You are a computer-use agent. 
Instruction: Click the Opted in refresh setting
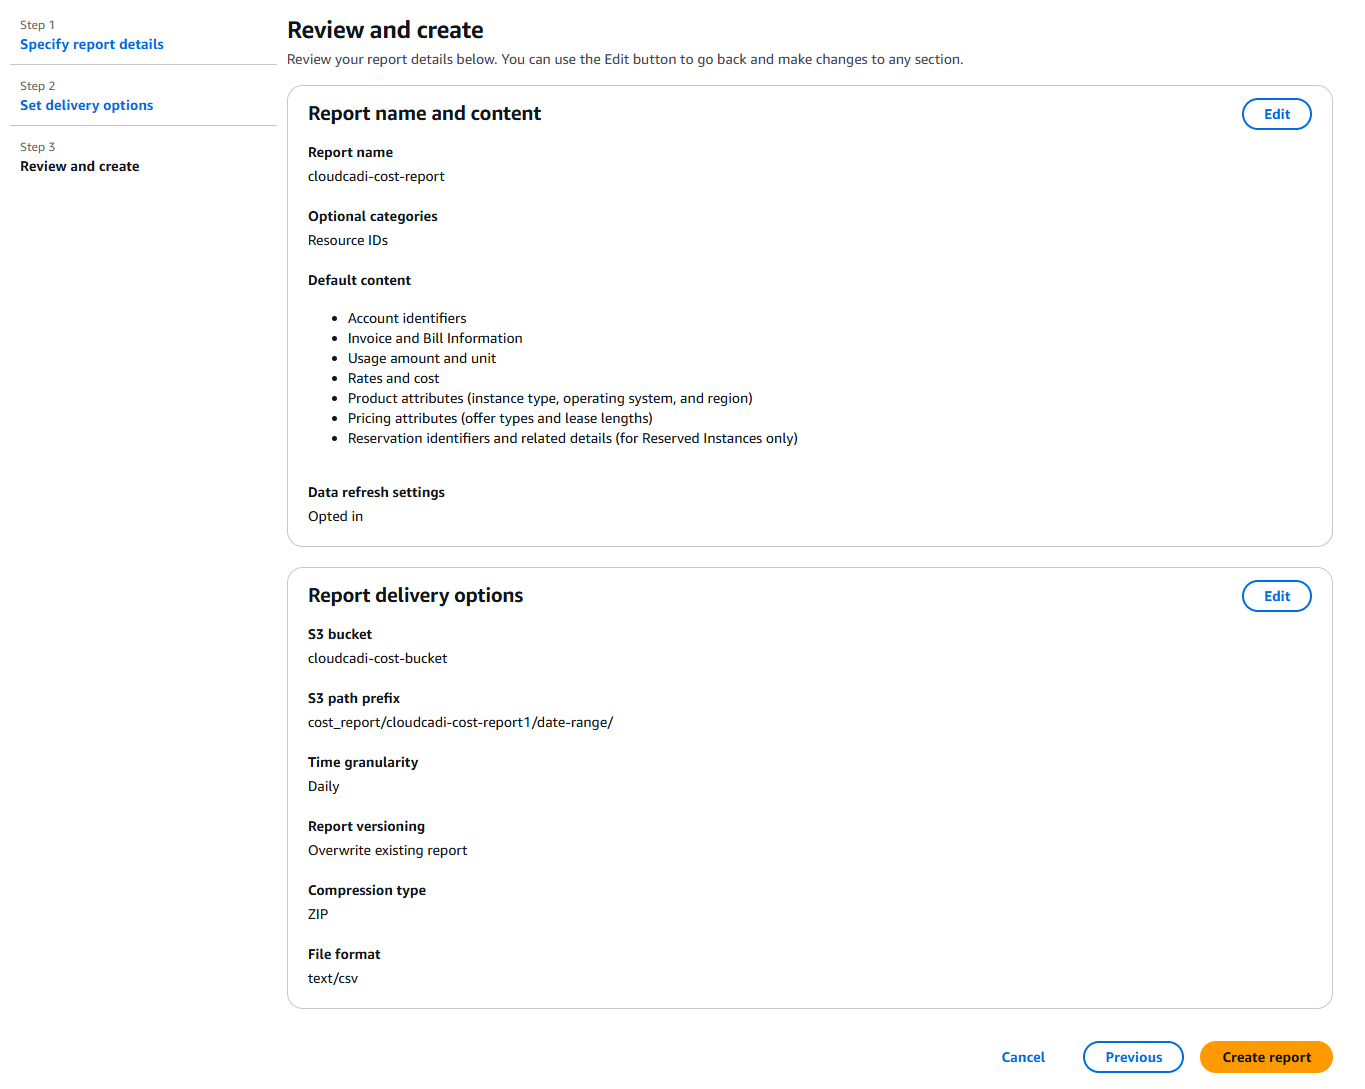coord(335,516)
